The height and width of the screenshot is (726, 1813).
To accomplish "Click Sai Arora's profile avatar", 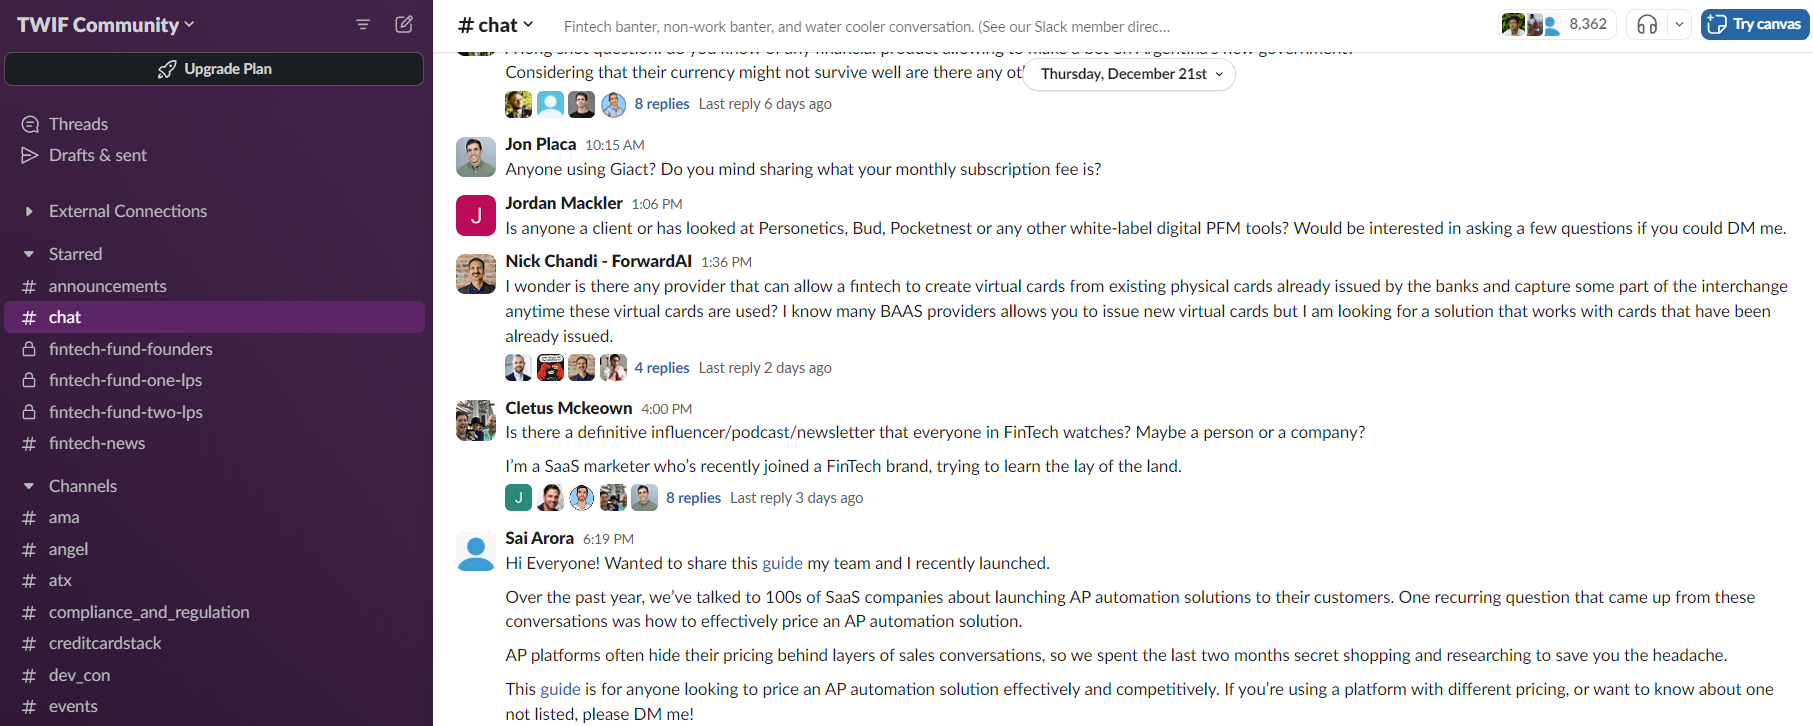I will click(476, 550).
